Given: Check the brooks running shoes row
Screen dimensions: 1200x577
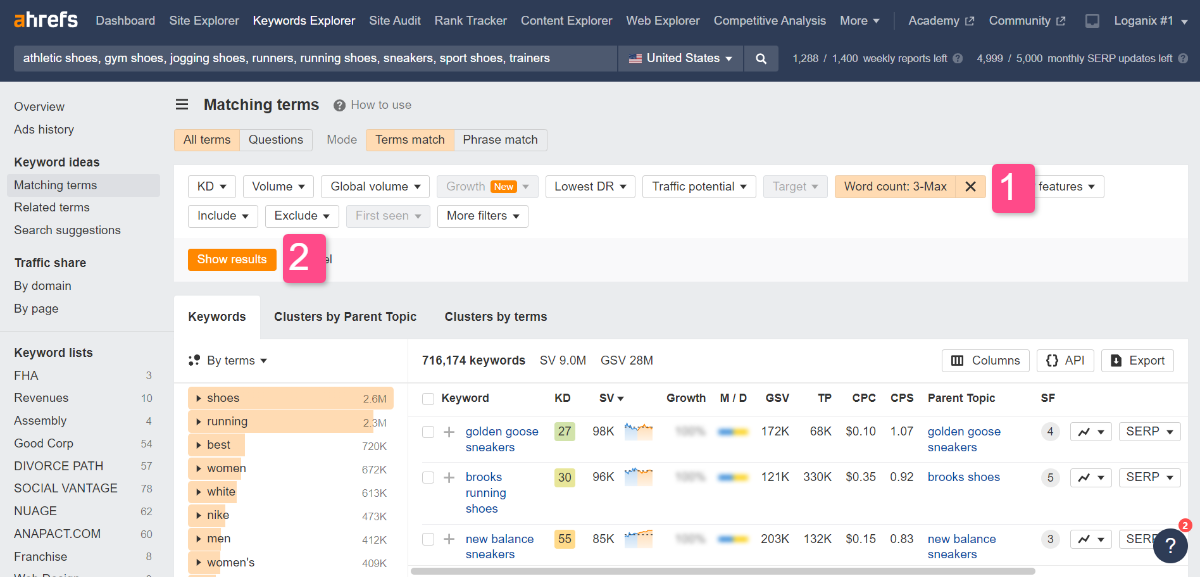Looking at the screenshot, I should coord(428,477).
